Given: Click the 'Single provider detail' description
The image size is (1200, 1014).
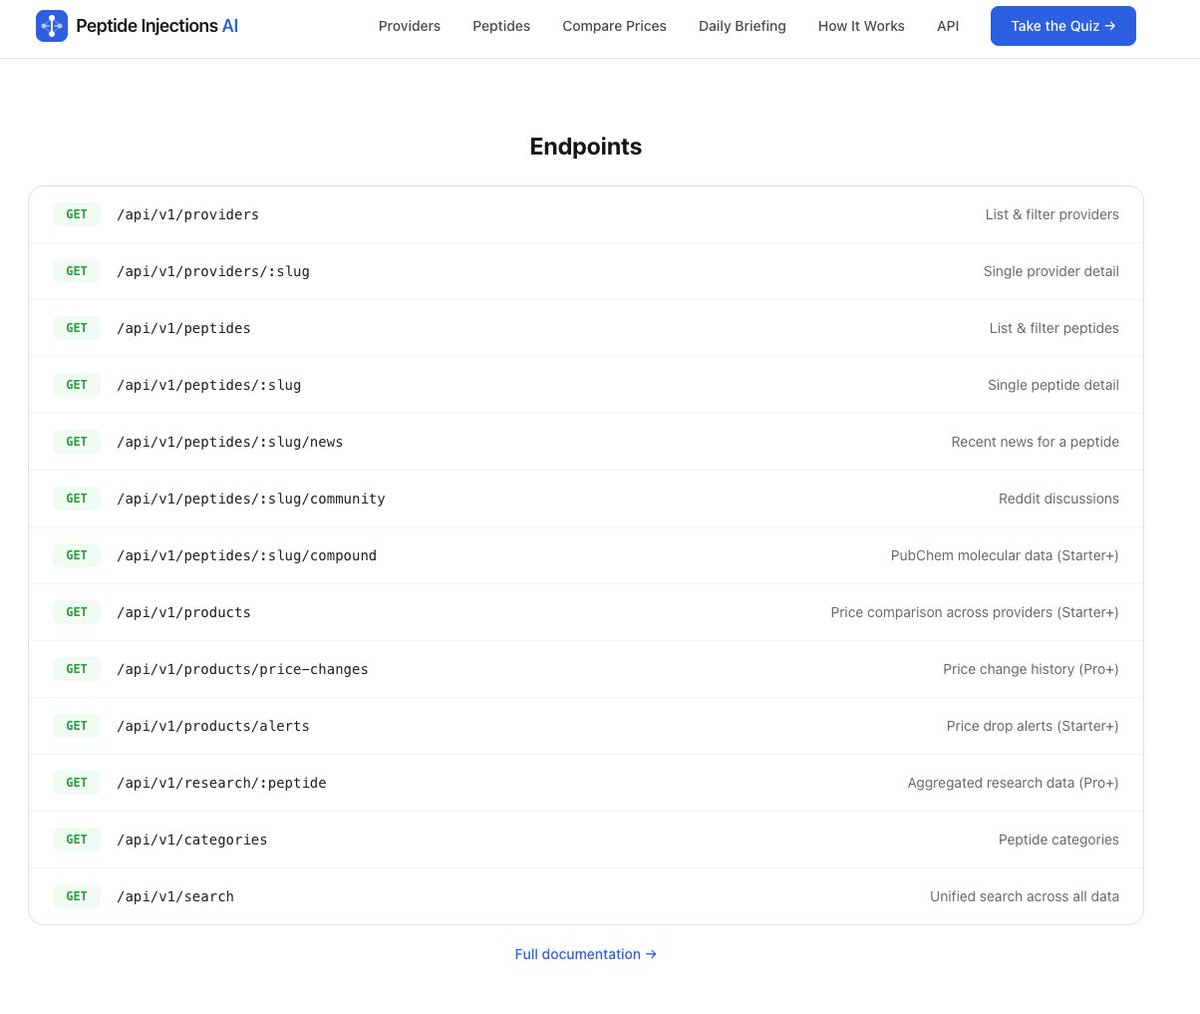Looking at the screenshot, I should point(1051,271).
